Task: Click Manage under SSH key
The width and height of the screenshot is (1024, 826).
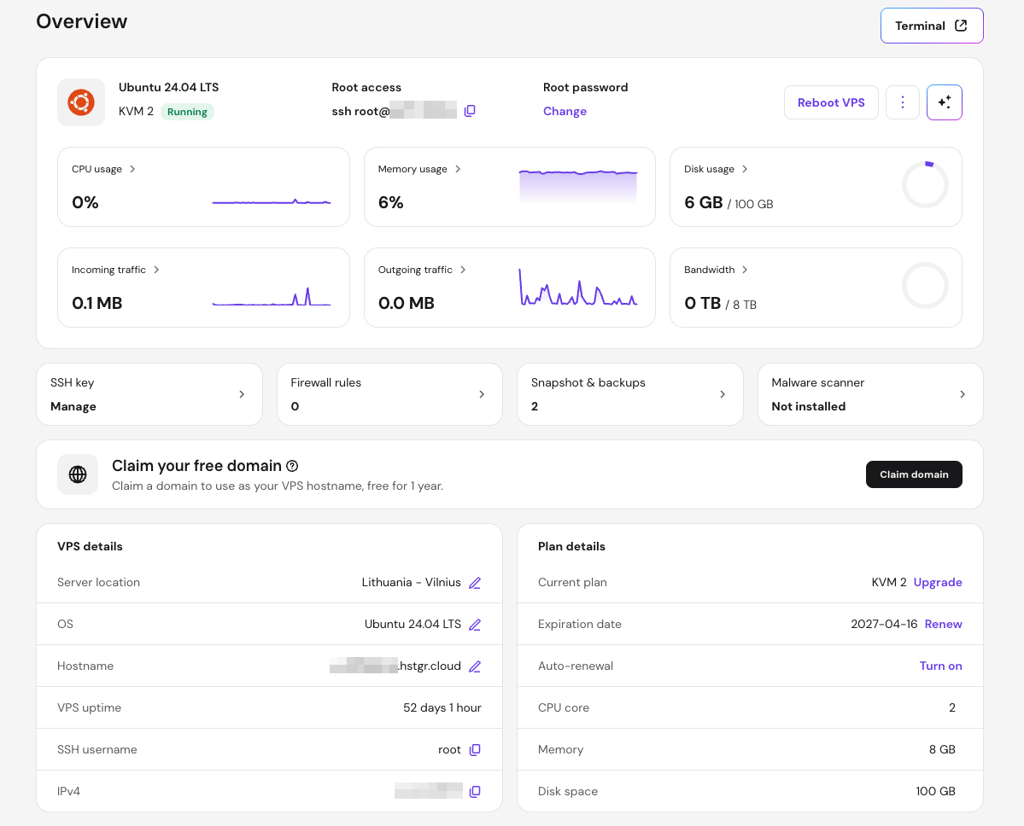Action: click(73, 406)
